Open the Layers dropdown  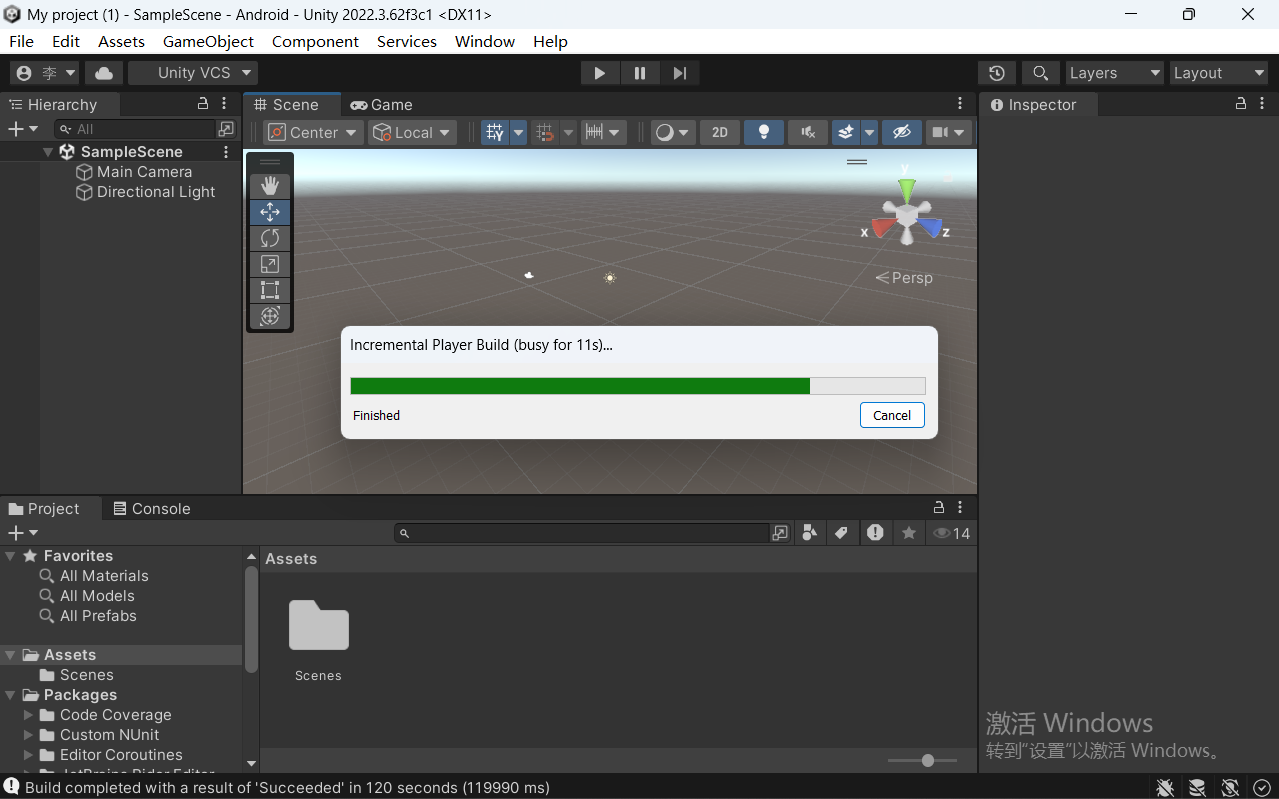[1115, 73]
